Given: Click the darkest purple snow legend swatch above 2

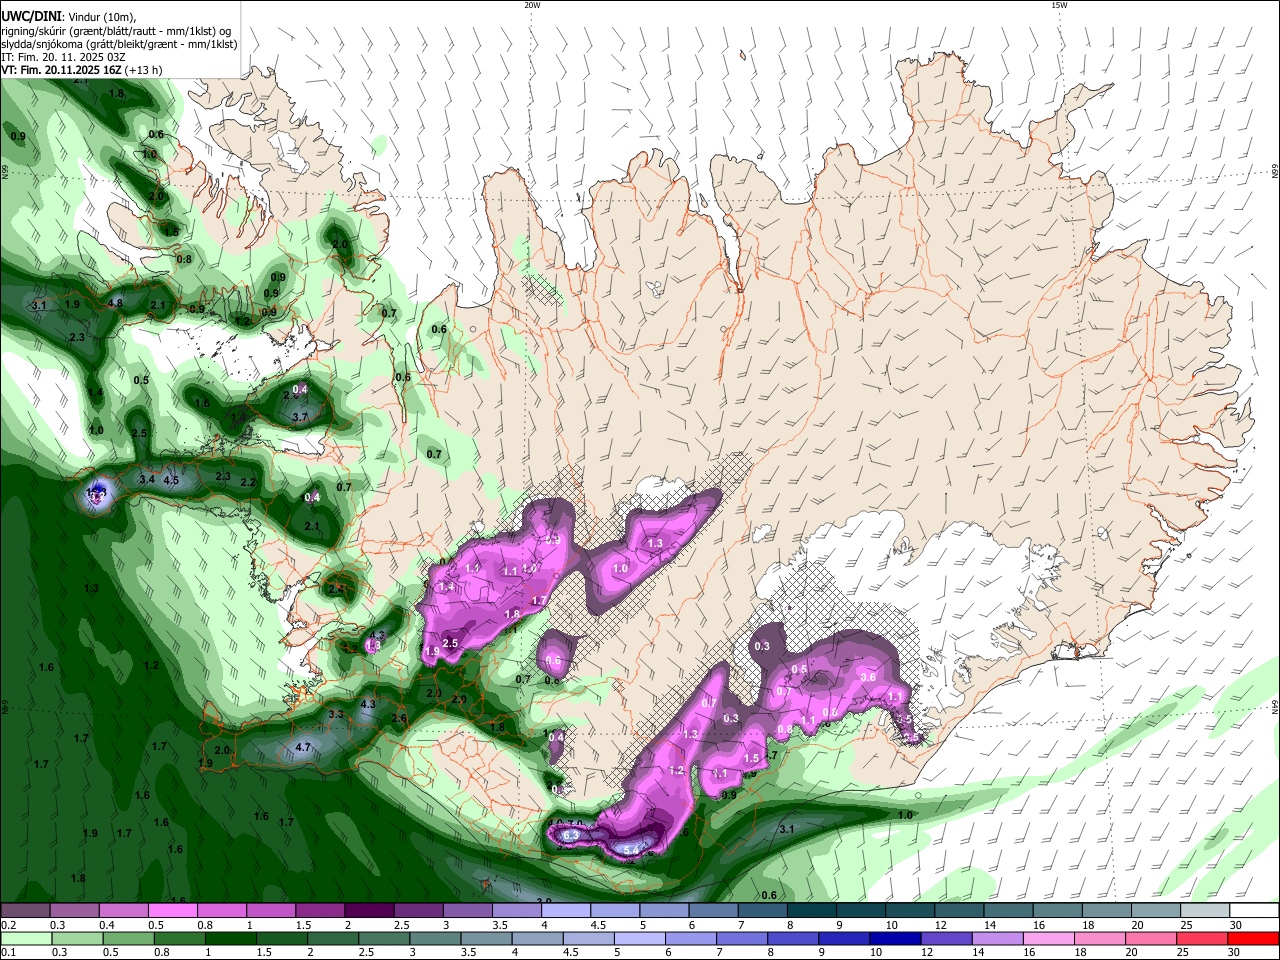Looking at the screenshot, I should pos(369,910).
